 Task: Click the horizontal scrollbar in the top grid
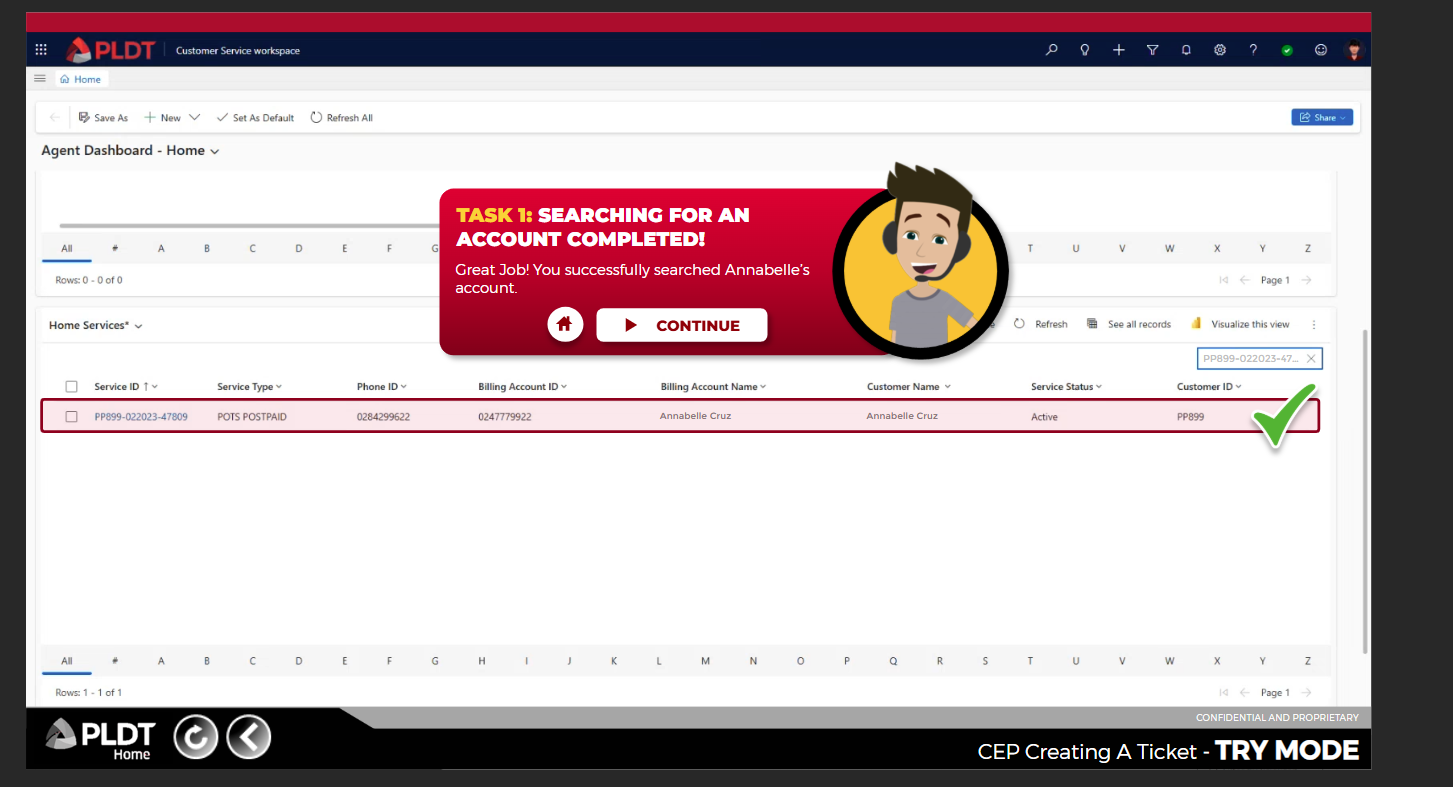point(250,226)
